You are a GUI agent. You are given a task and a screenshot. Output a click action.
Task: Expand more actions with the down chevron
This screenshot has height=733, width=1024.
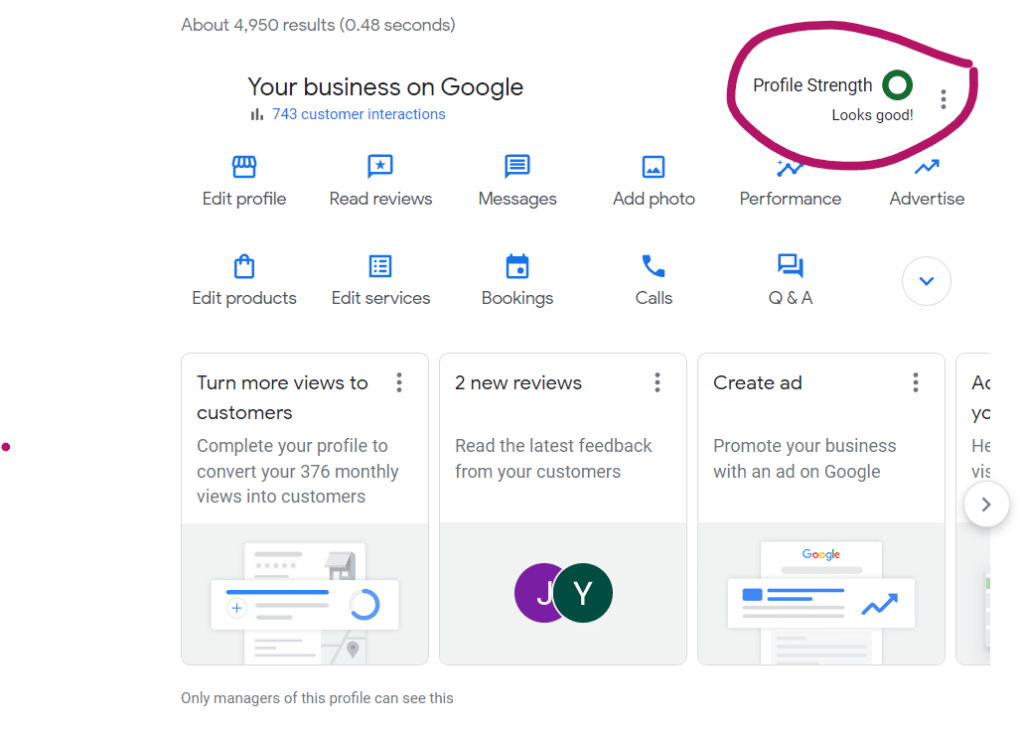click(x=926, y=281)
